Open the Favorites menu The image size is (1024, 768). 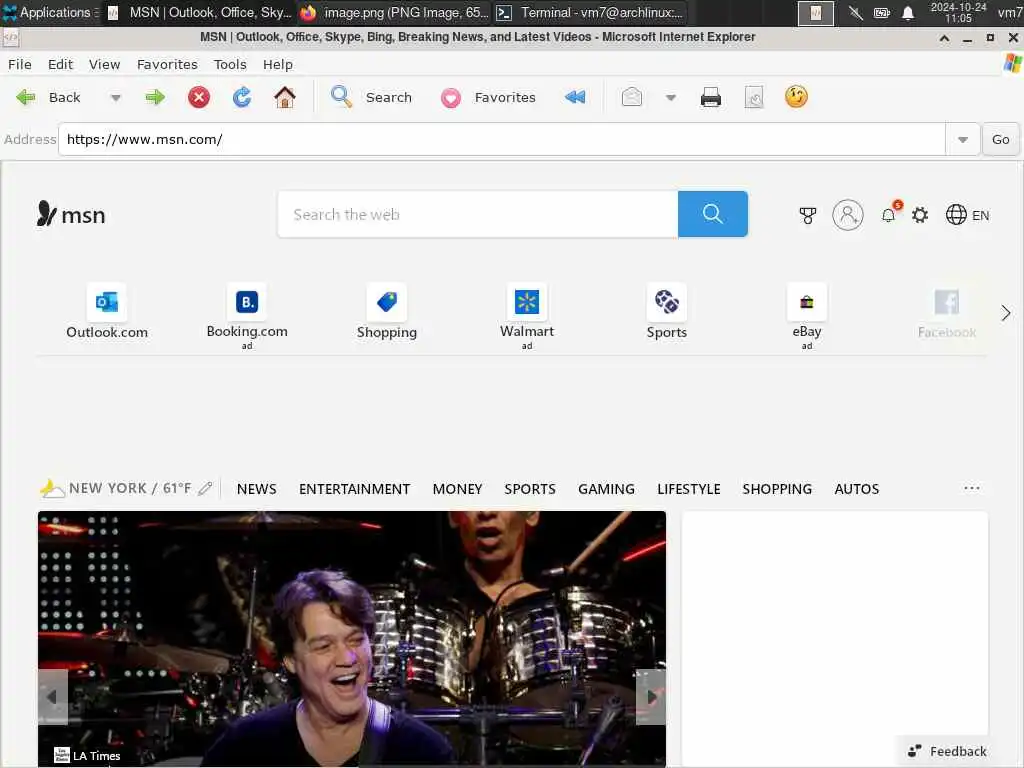[167, 64]
